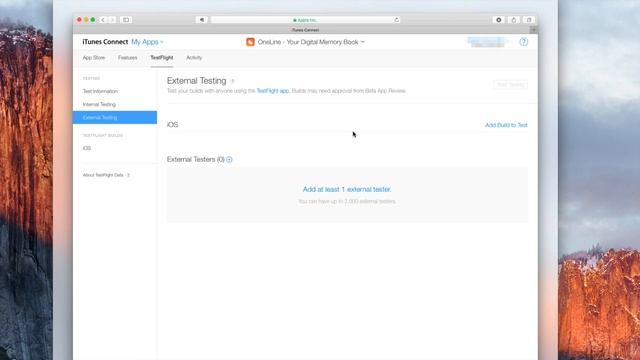
Task: Click iTunes Connect title
Action: [x=105, y=42]
